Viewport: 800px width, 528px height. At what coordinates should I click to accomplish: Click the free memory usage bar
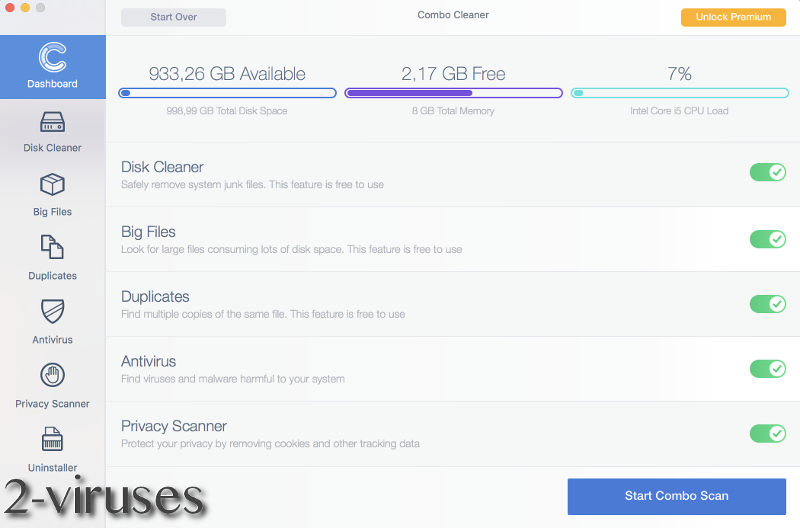pyautogui.click(x=453, y=93)
